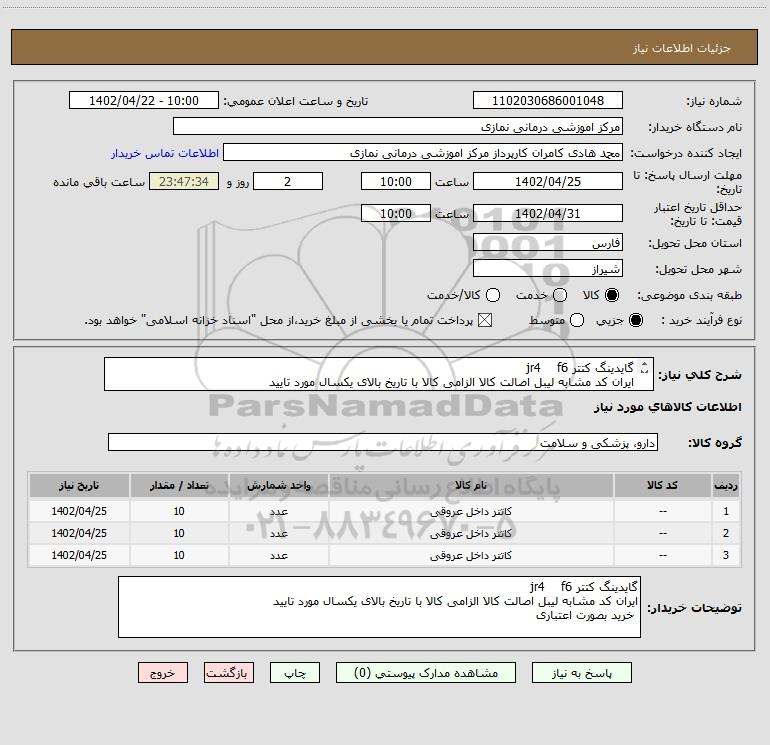Click the استان محل تحویل field فارس
Image resolution: width=770 pixels, height=745 pixels.
[547, 243]
